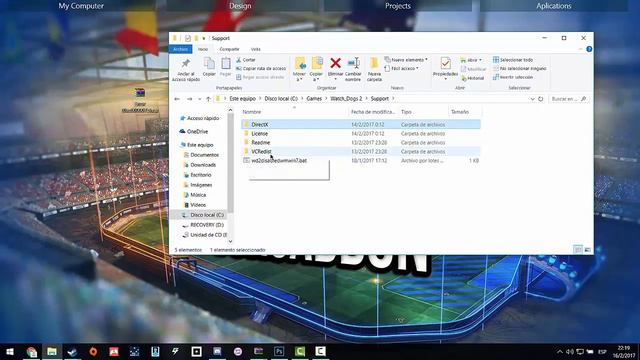Screen dimensions: 640x360
Task: Click 'Disco local (C:)' in breadcrumb
Action: coord(281,99)
